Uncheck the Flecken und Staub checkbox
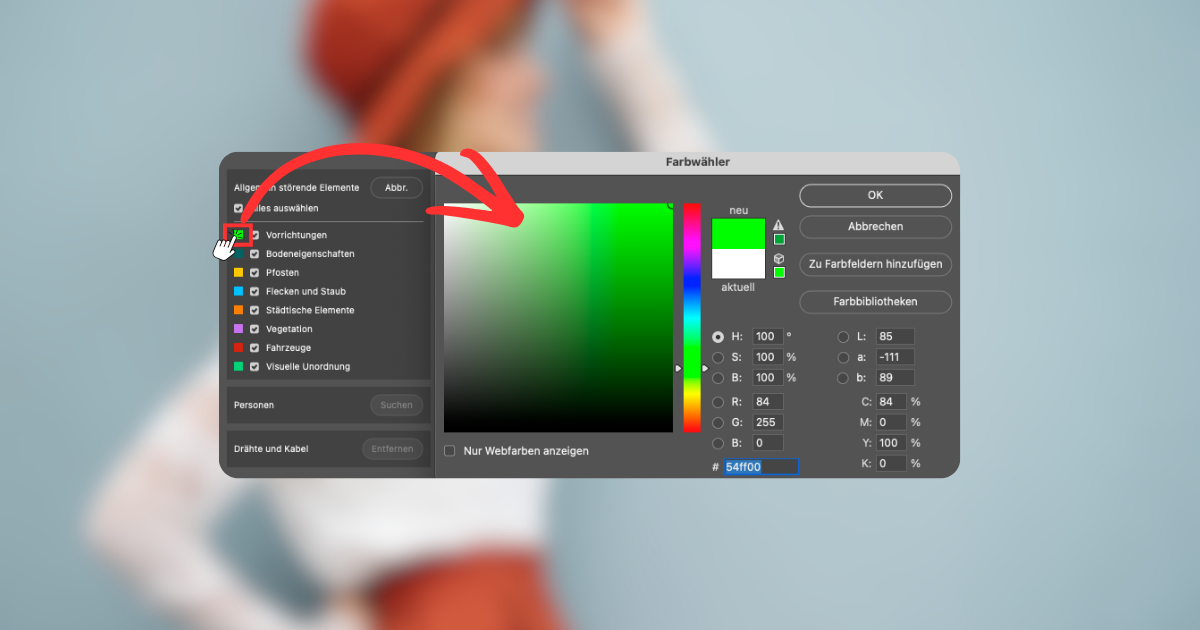The width and height of the screenshot is (1200, 630). (x=255, y=291)
